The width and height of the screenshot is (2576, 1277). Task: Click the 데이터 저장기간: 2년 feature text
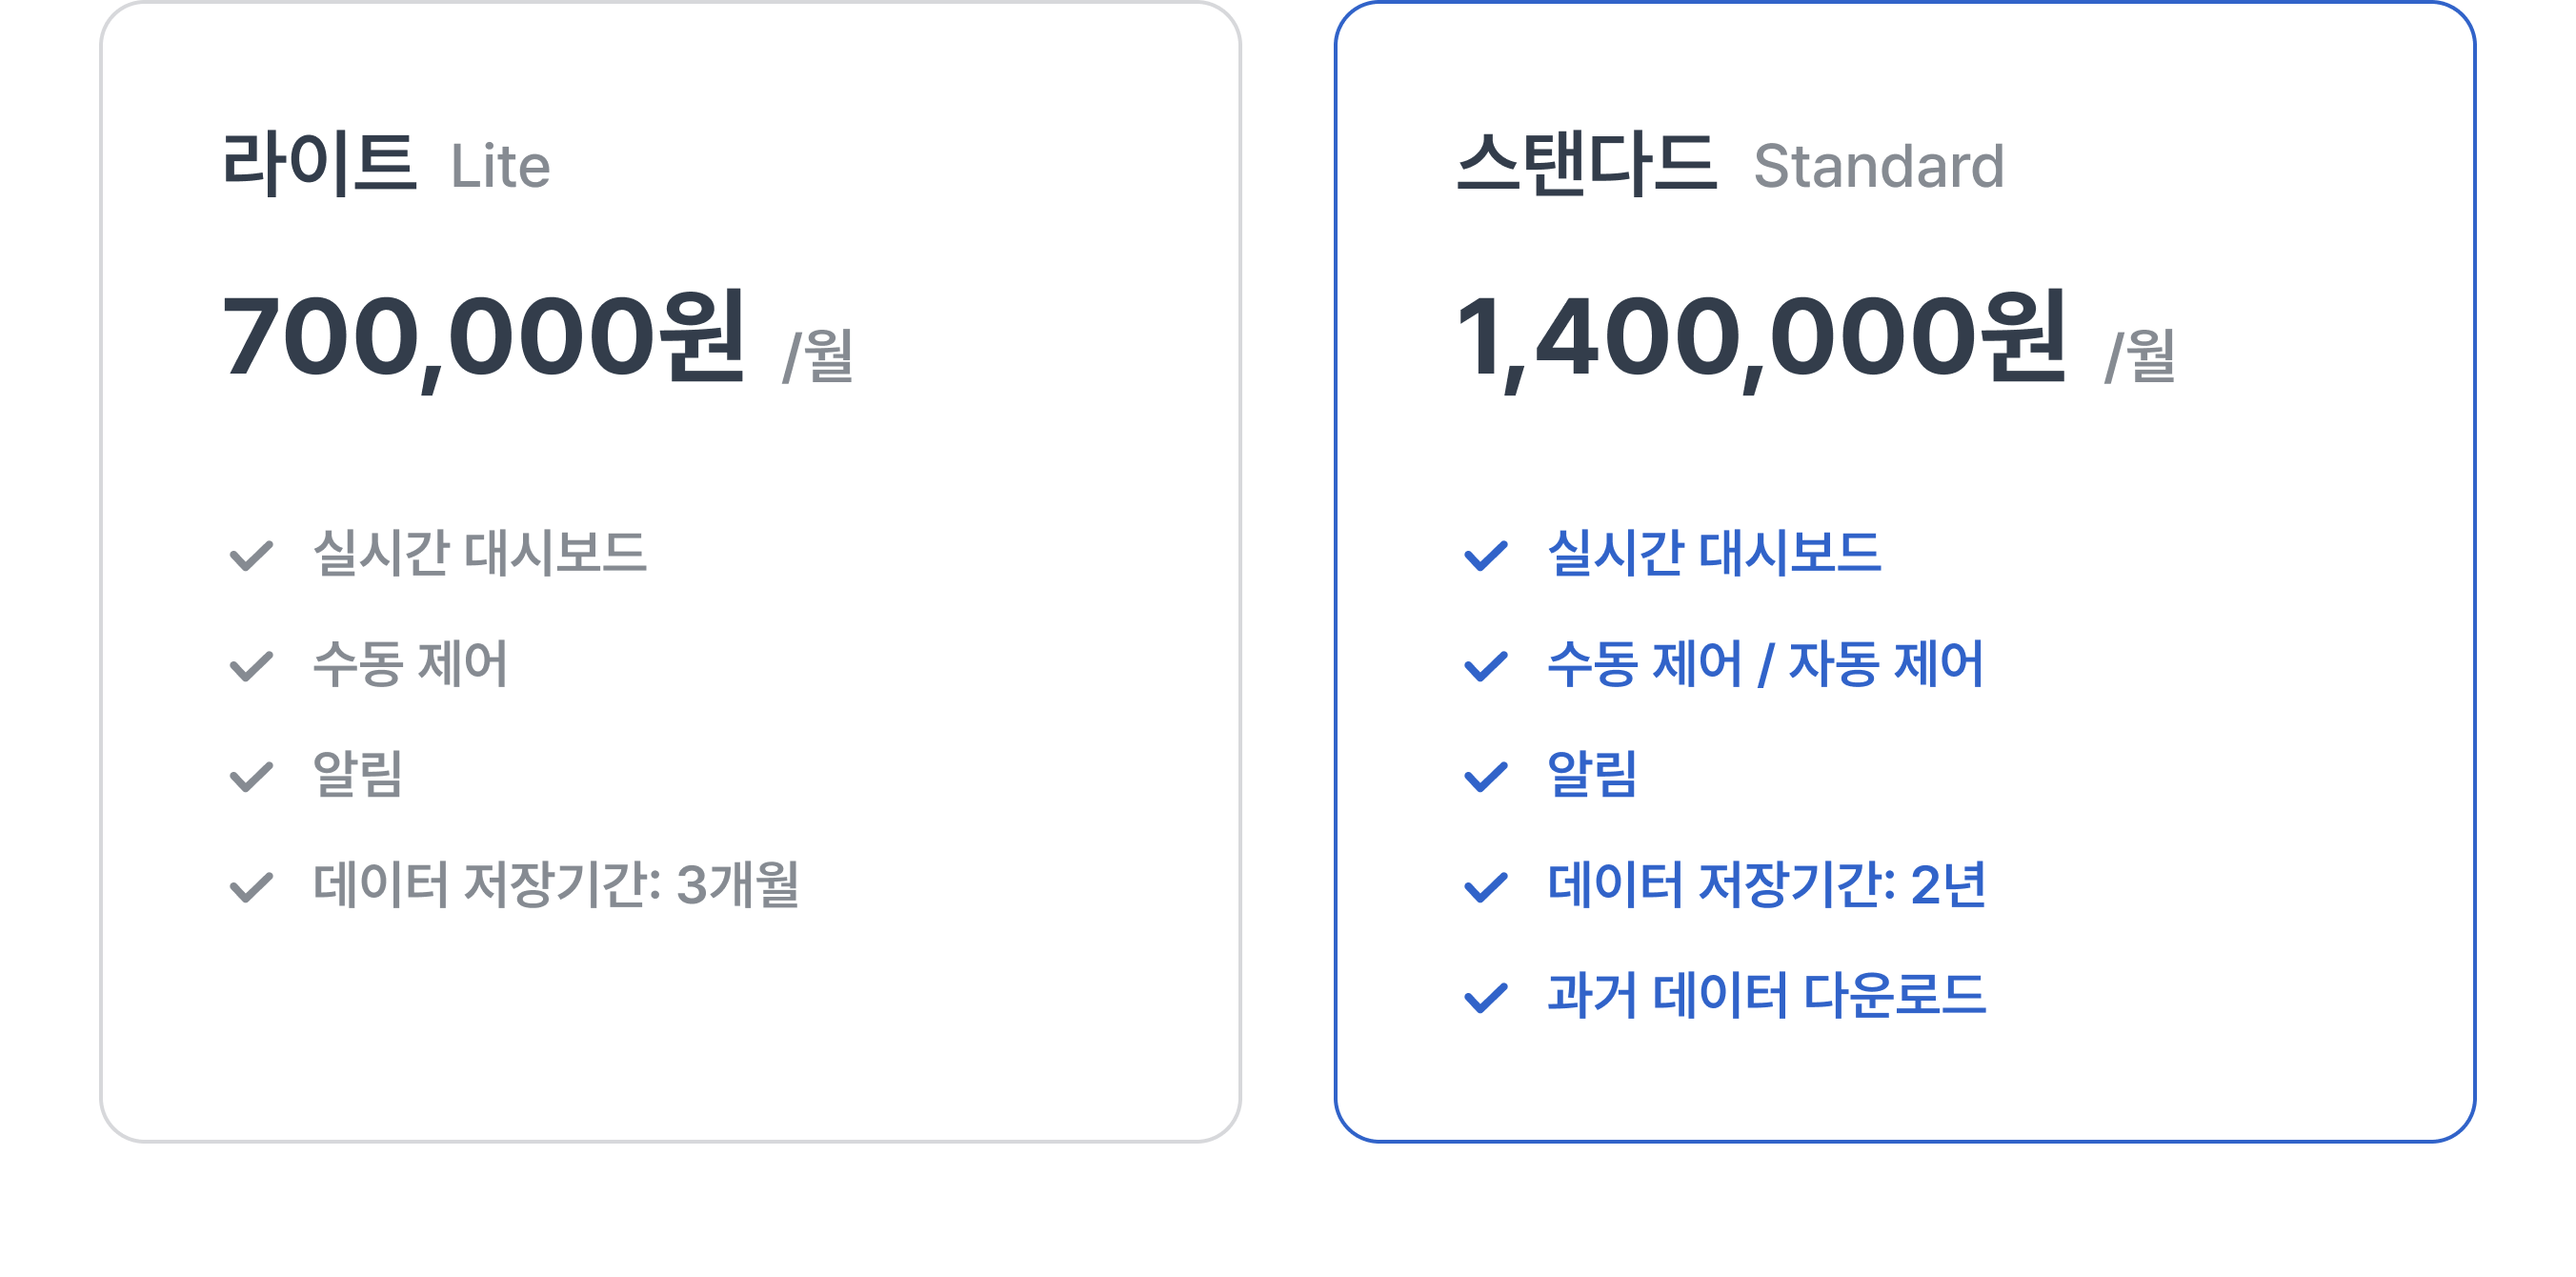point(1767,885)
